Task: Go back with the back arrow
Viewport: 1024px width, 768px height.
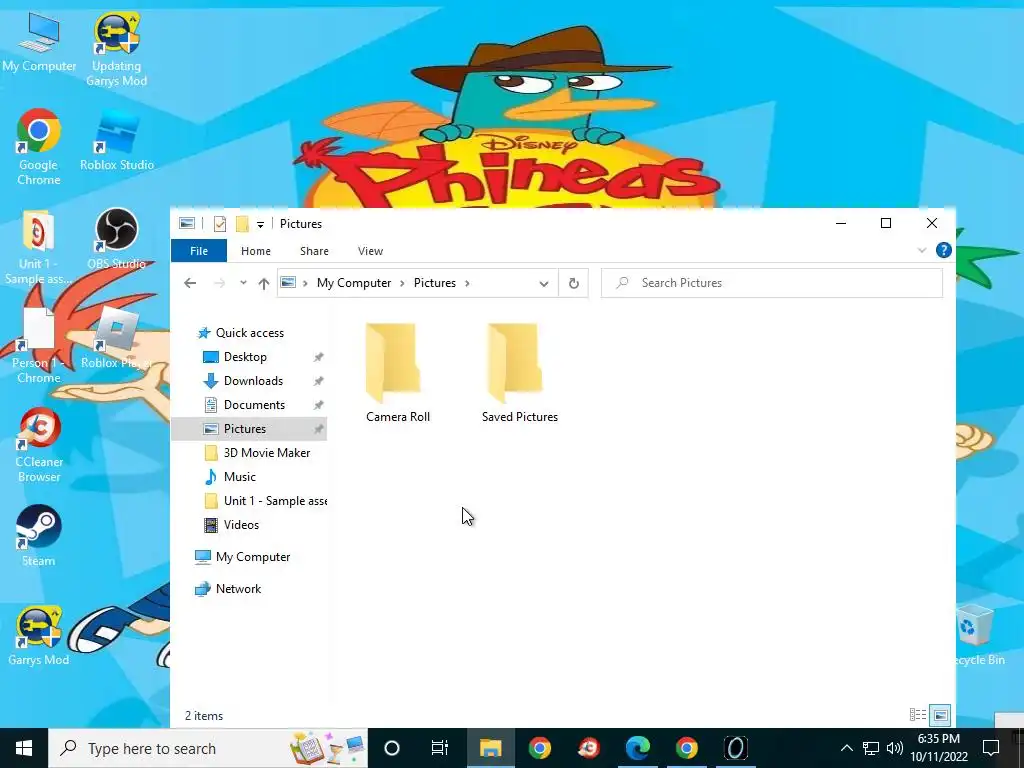Action: click(190, 283)
